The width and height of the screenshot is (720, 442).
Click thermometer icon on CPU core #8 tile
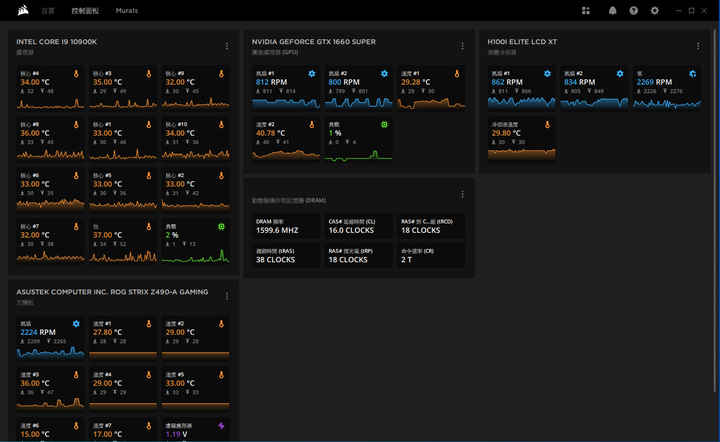tap(76, 124)
